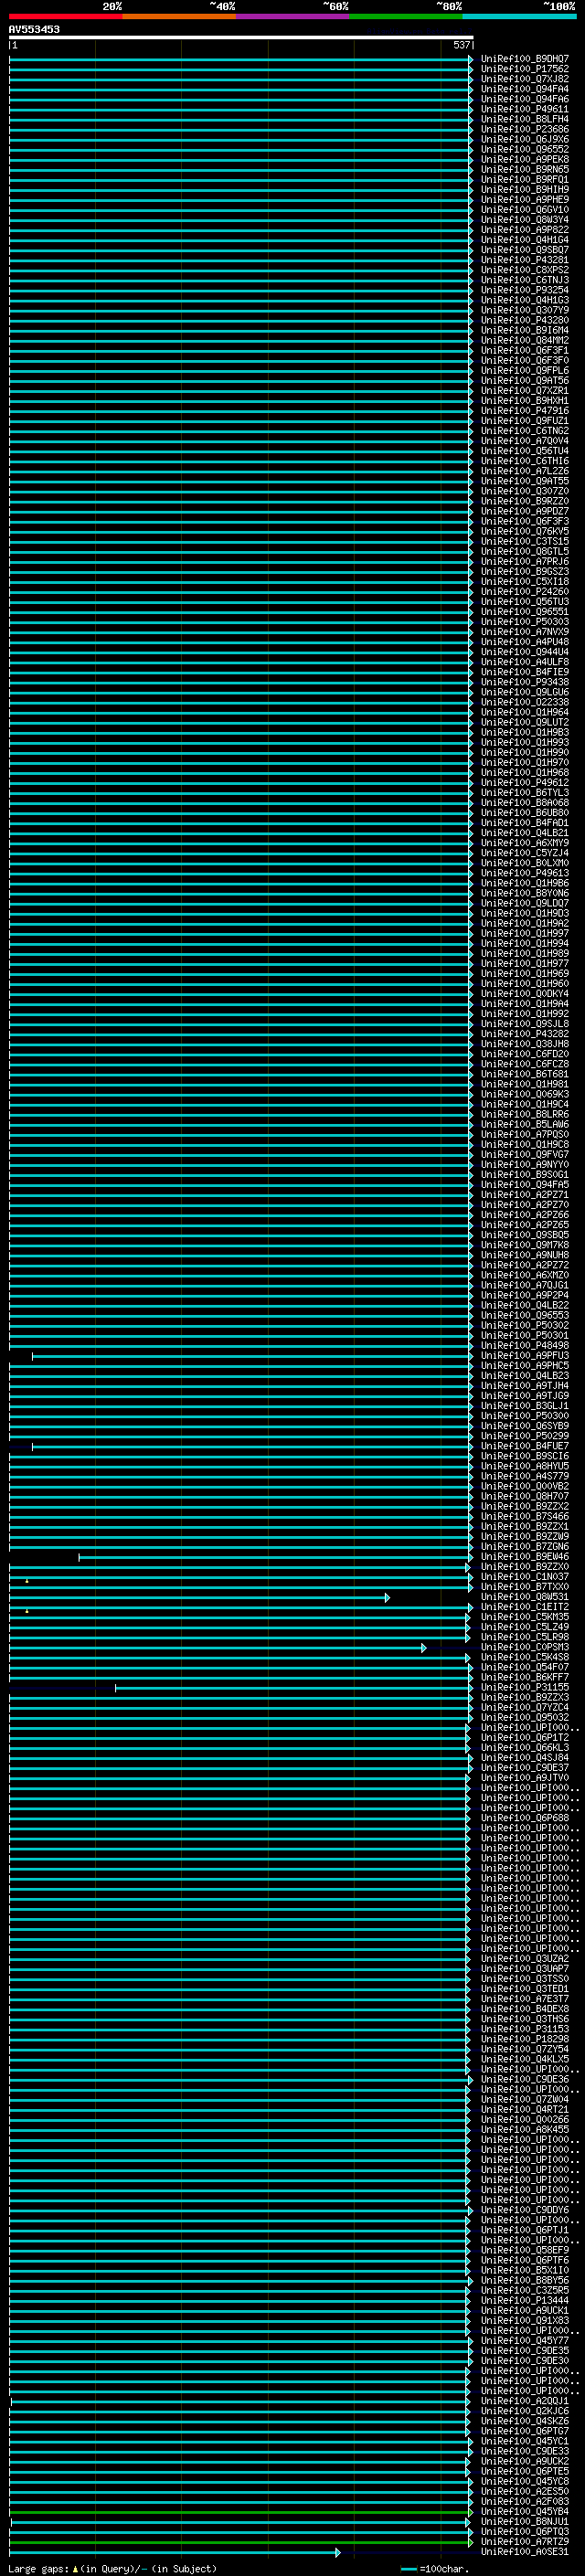Select the UniRef100_B9HIH9 label
Image resolution: width=585 pixels, height=2576 pixels.
point(525,190)
